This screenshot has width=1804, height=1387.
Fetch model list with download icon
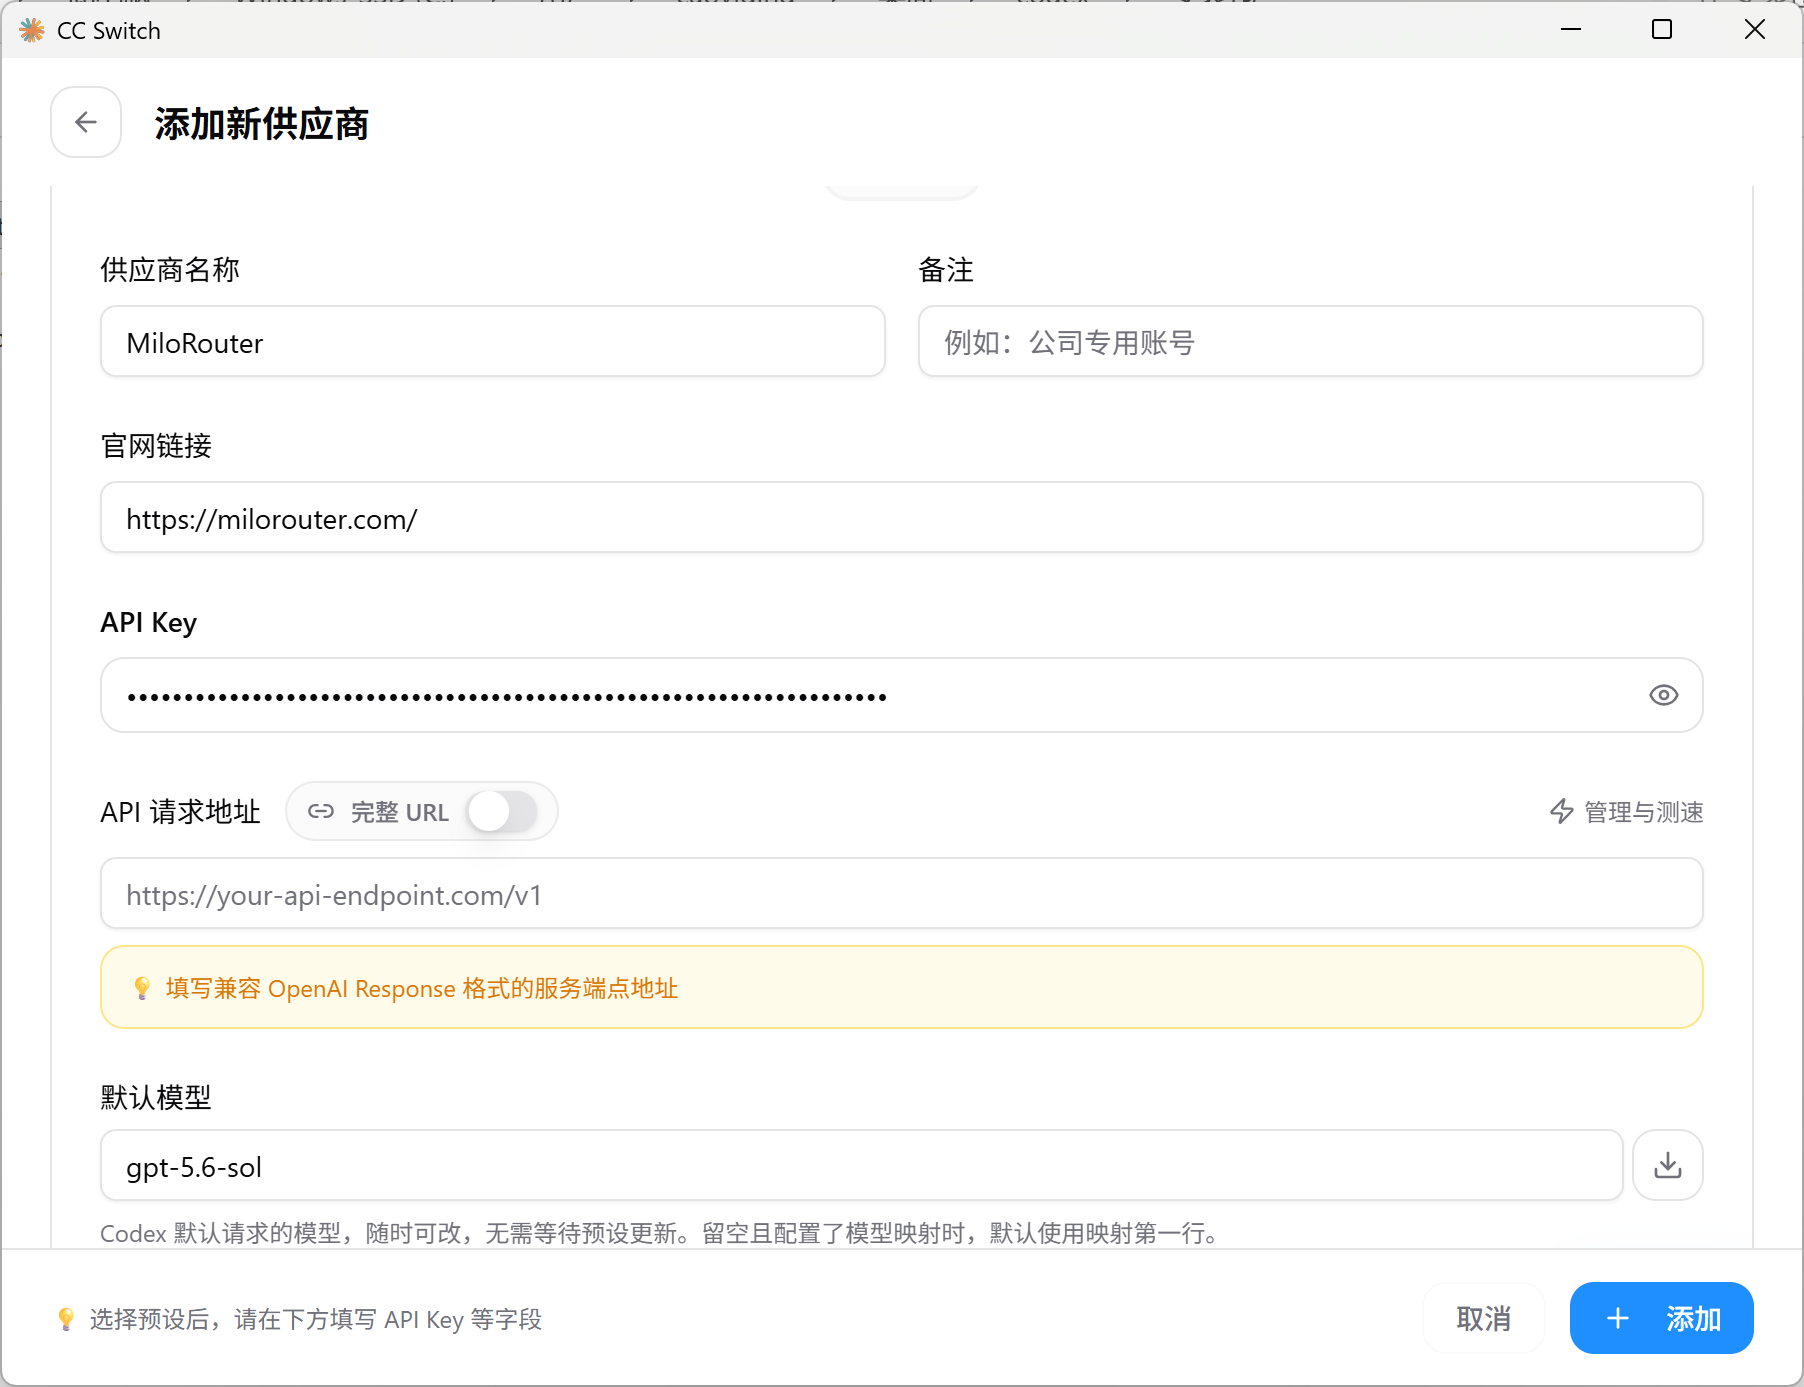point(1667,1165)
